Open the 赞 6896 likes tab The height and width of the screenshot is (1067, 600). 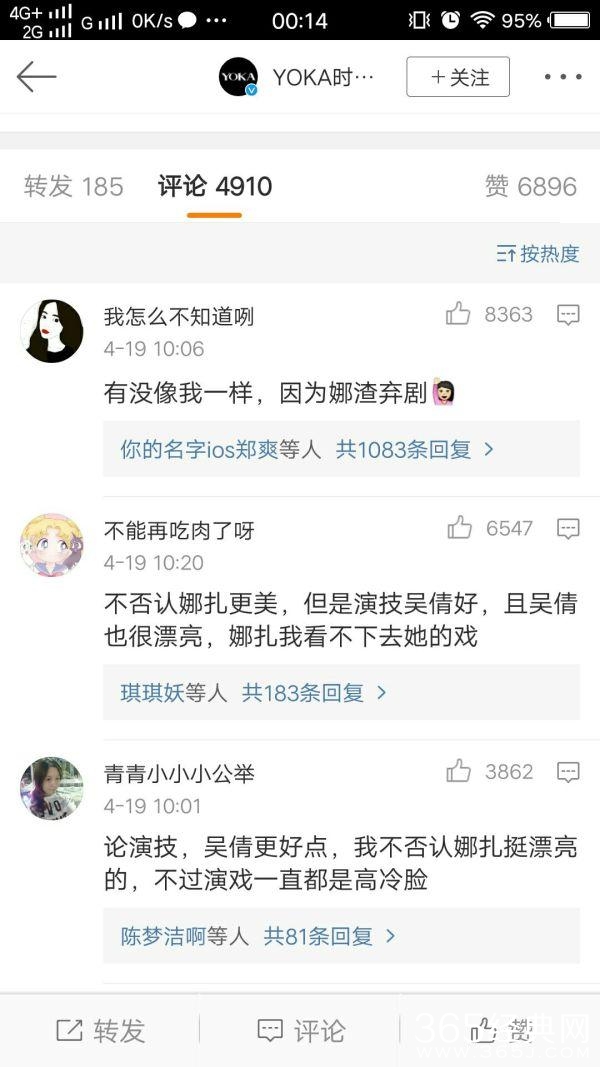[531, 186]
